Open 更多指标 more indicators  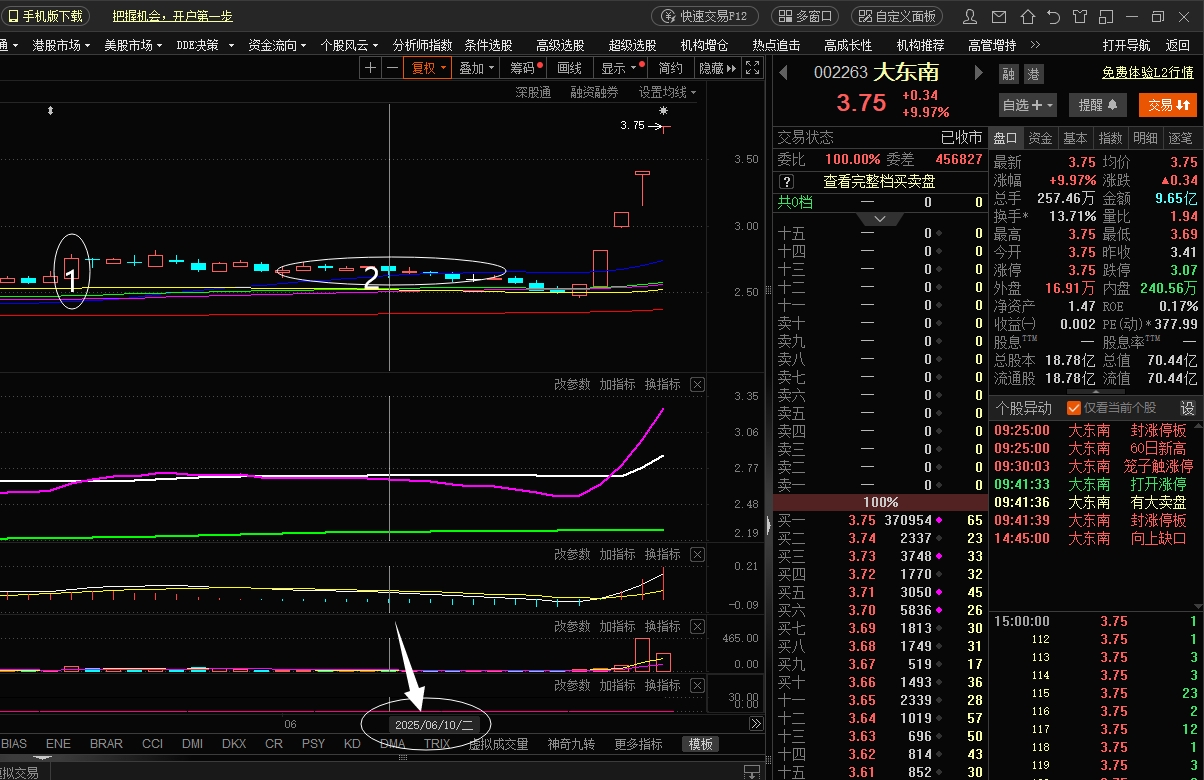(638, 744)
